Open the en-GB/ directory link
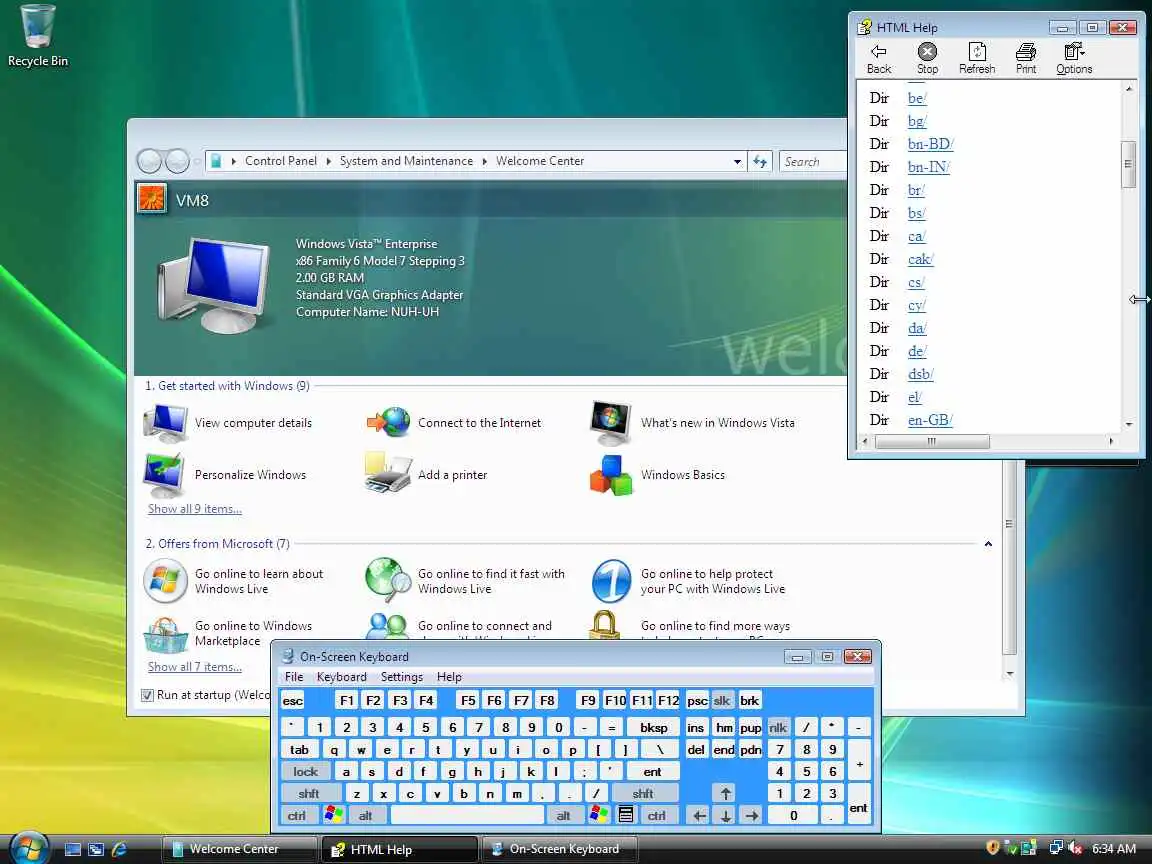The height and width of the screenshot is (864, 1152). click(930, 420)
